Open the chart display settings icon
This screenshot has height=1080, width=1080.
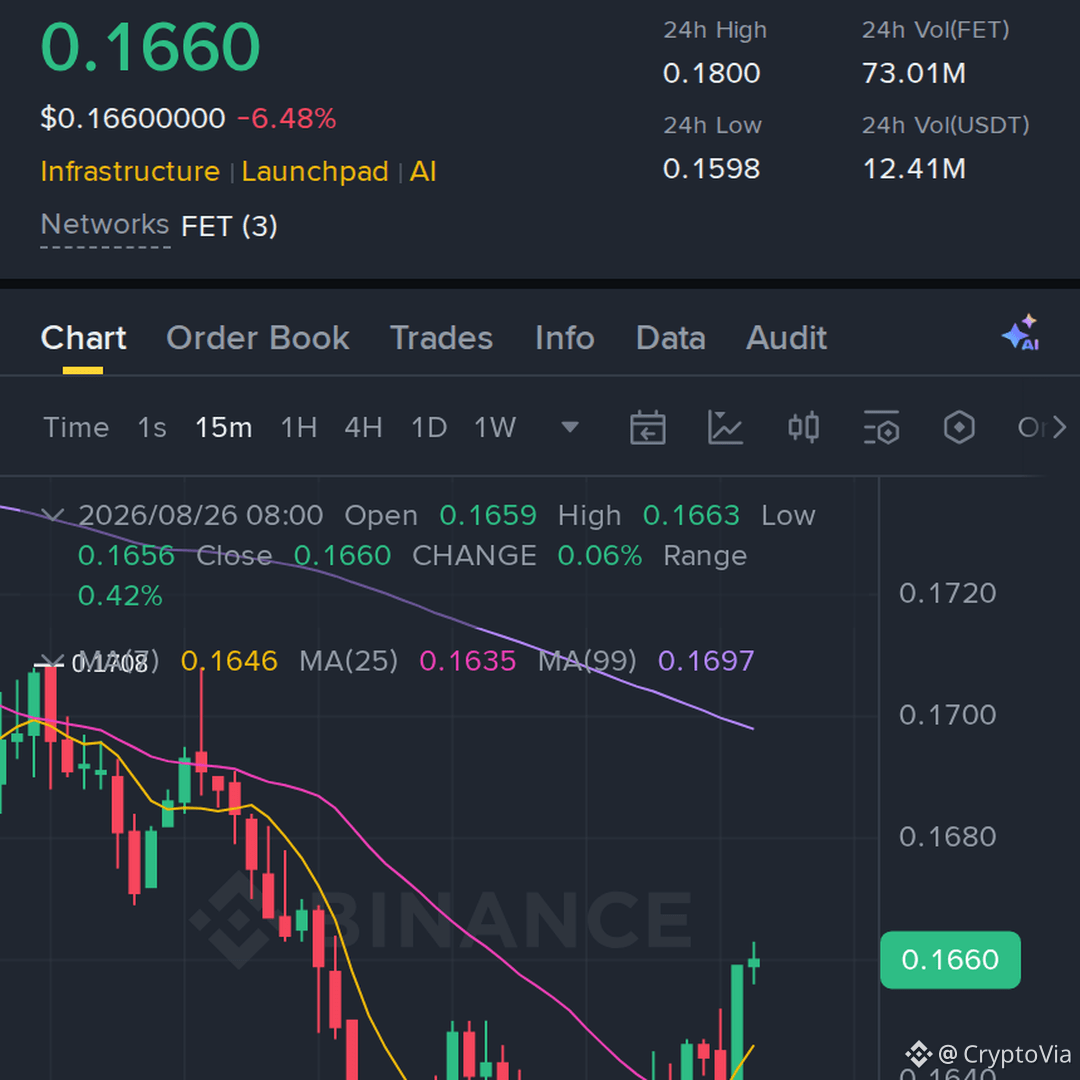(x=881, y=428)
